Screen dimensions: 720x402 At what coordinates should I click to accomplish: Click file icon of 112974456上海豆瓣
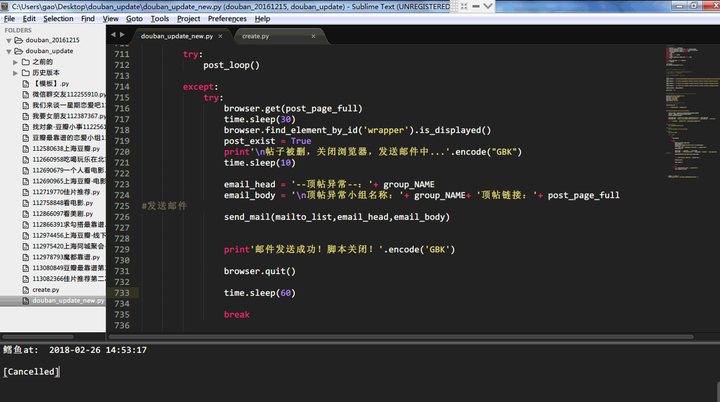[26, 236]
